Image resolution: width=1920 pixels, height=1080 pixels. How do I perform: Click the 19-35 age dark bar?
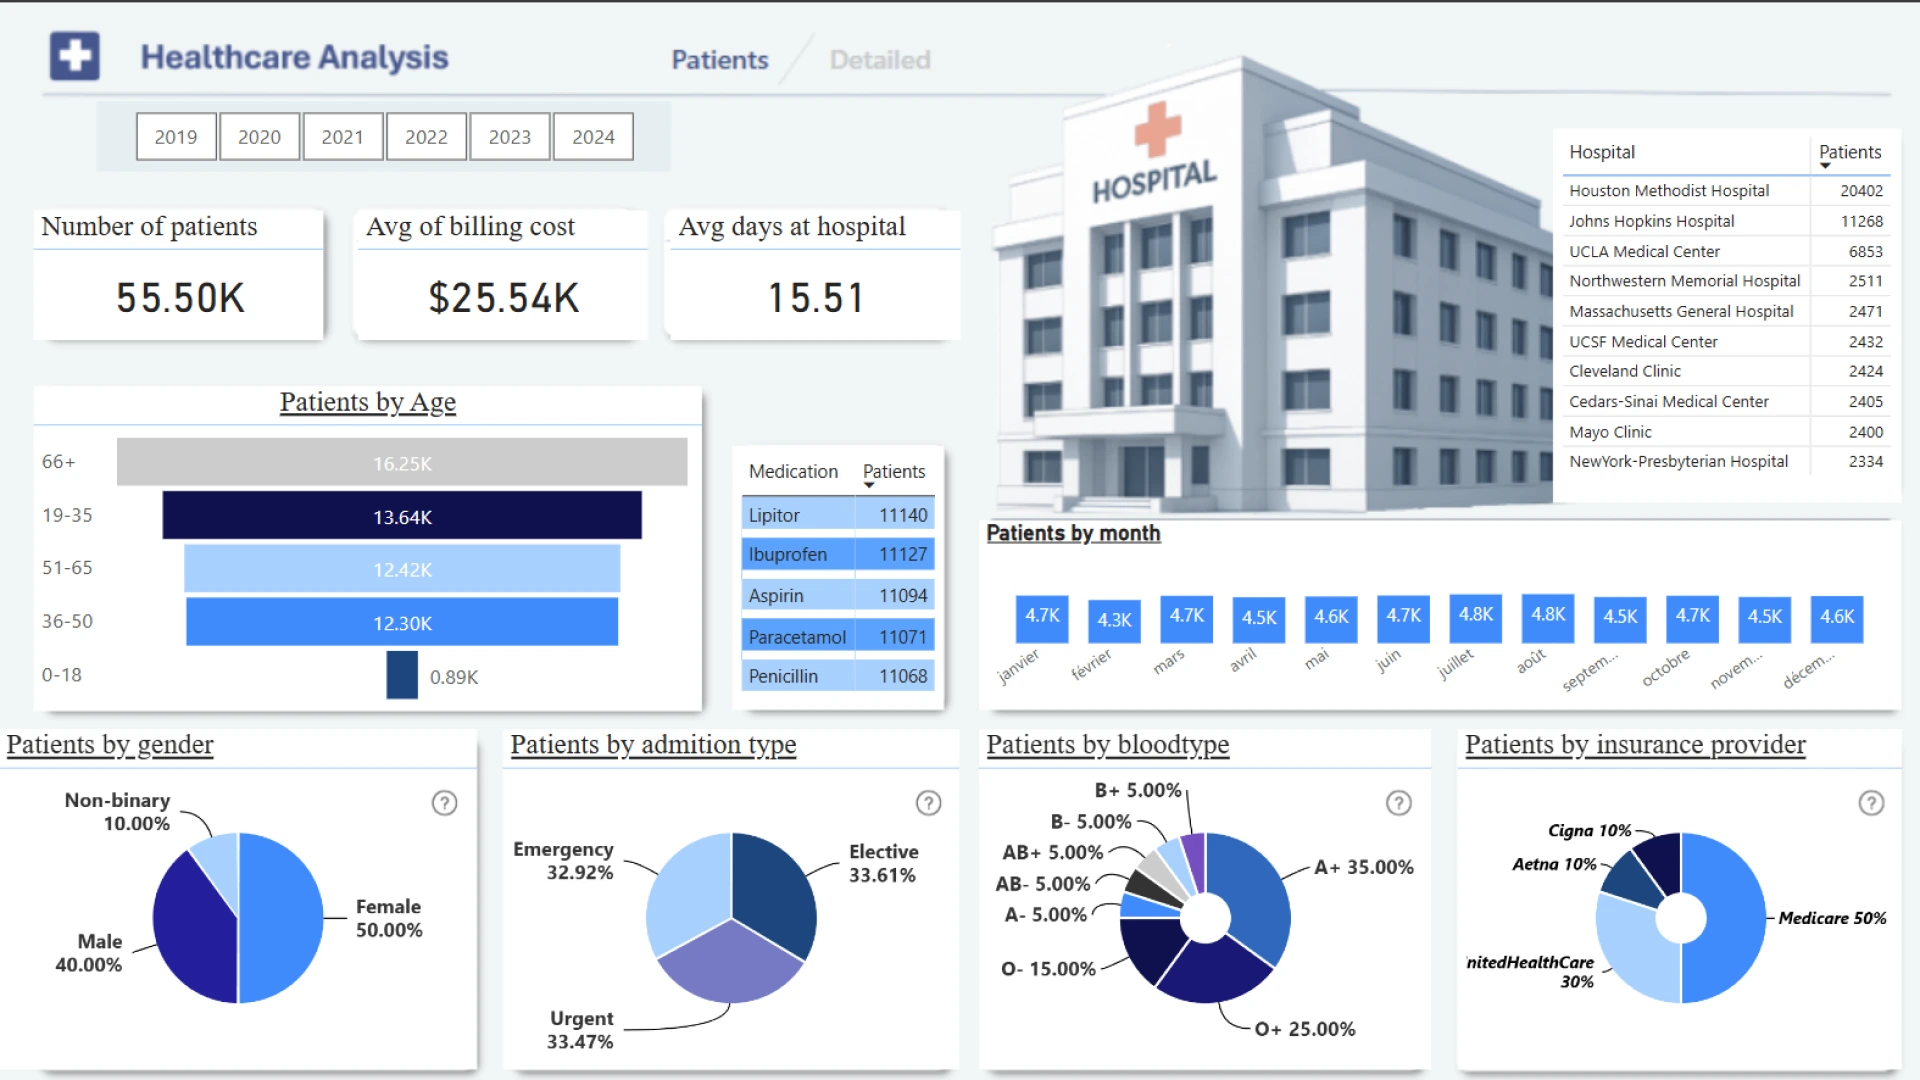tap(402, 516)
